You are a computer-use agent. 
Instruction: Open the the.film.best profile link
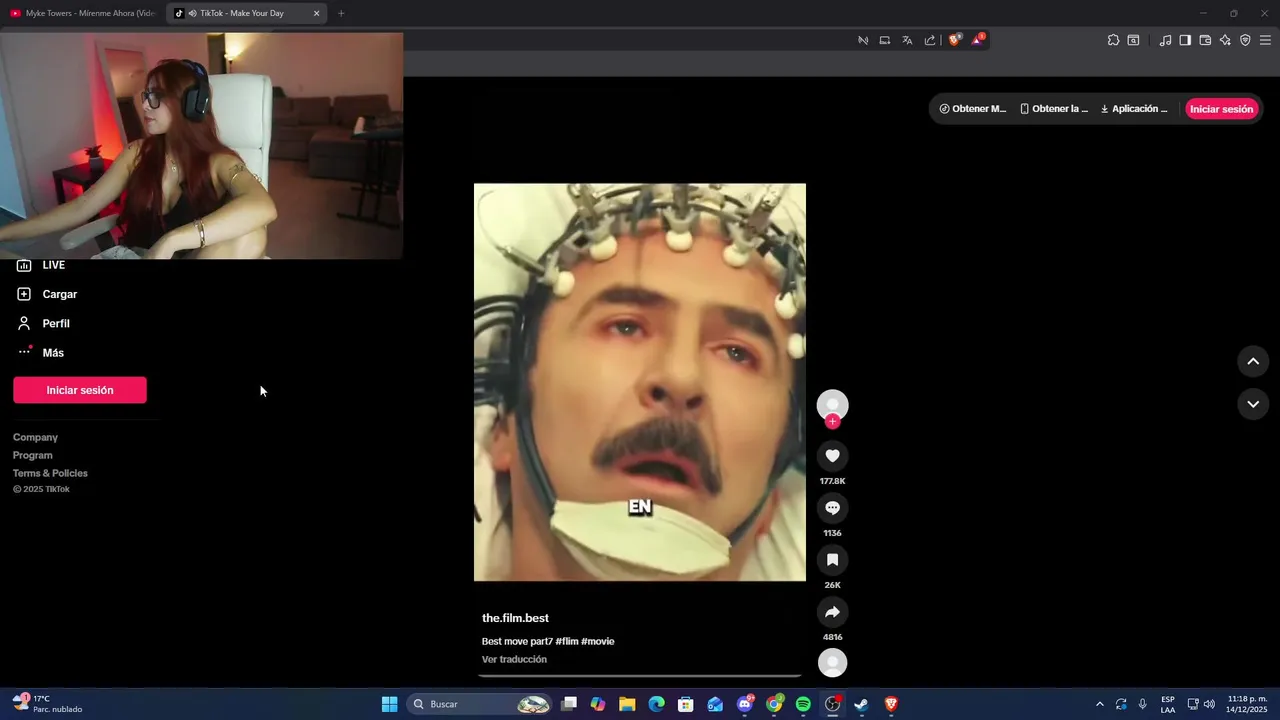click(x=515, y=618)
